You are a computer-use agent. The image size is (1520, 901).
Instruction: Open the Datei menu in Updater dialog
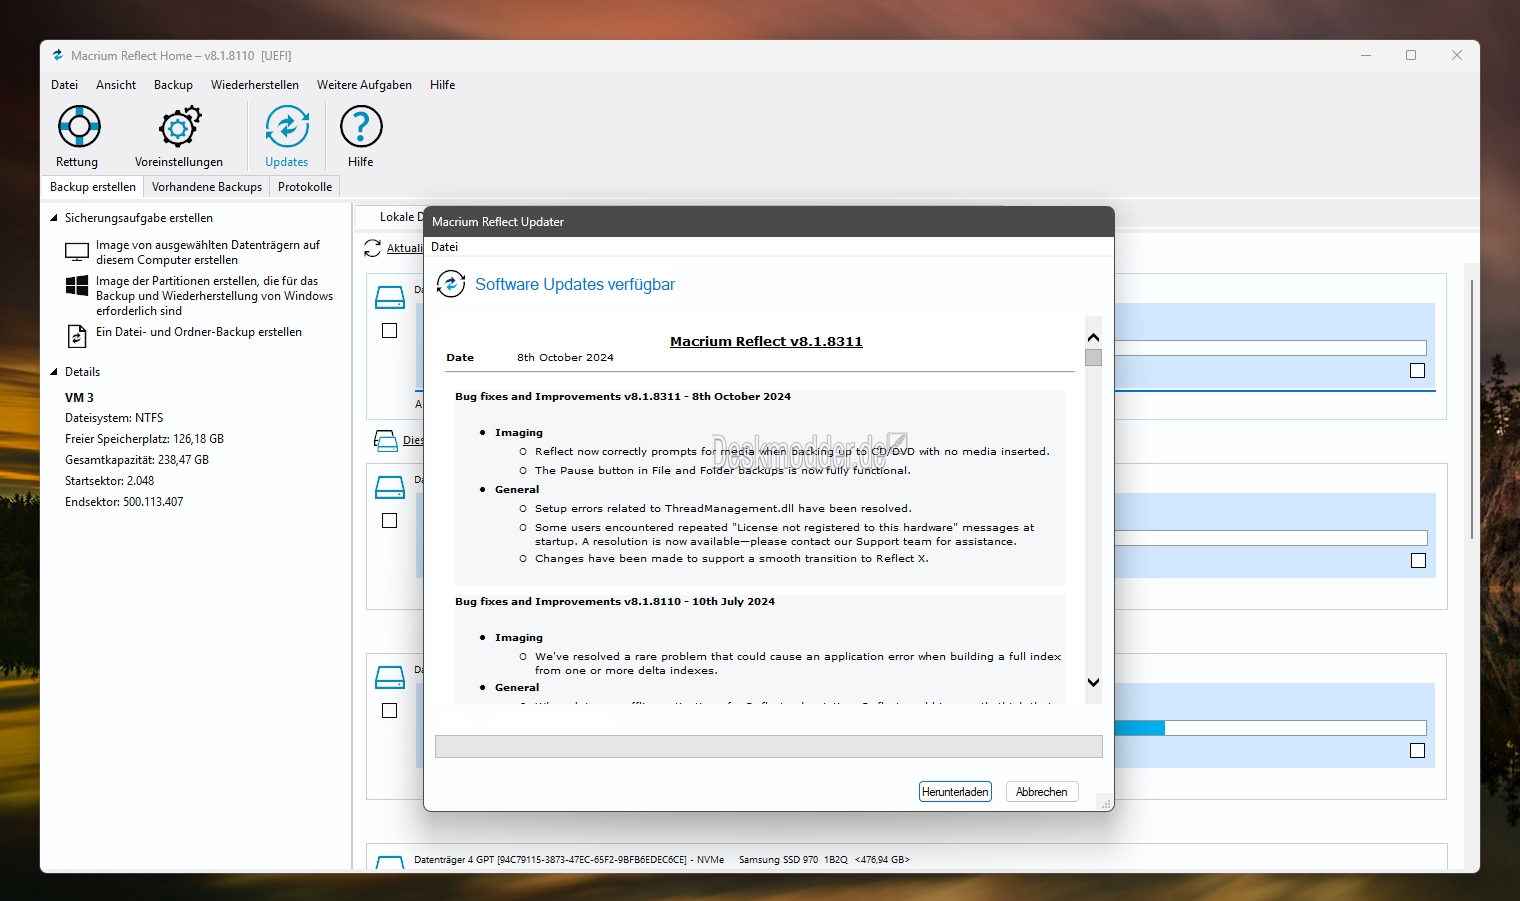(x=444, y=247)
